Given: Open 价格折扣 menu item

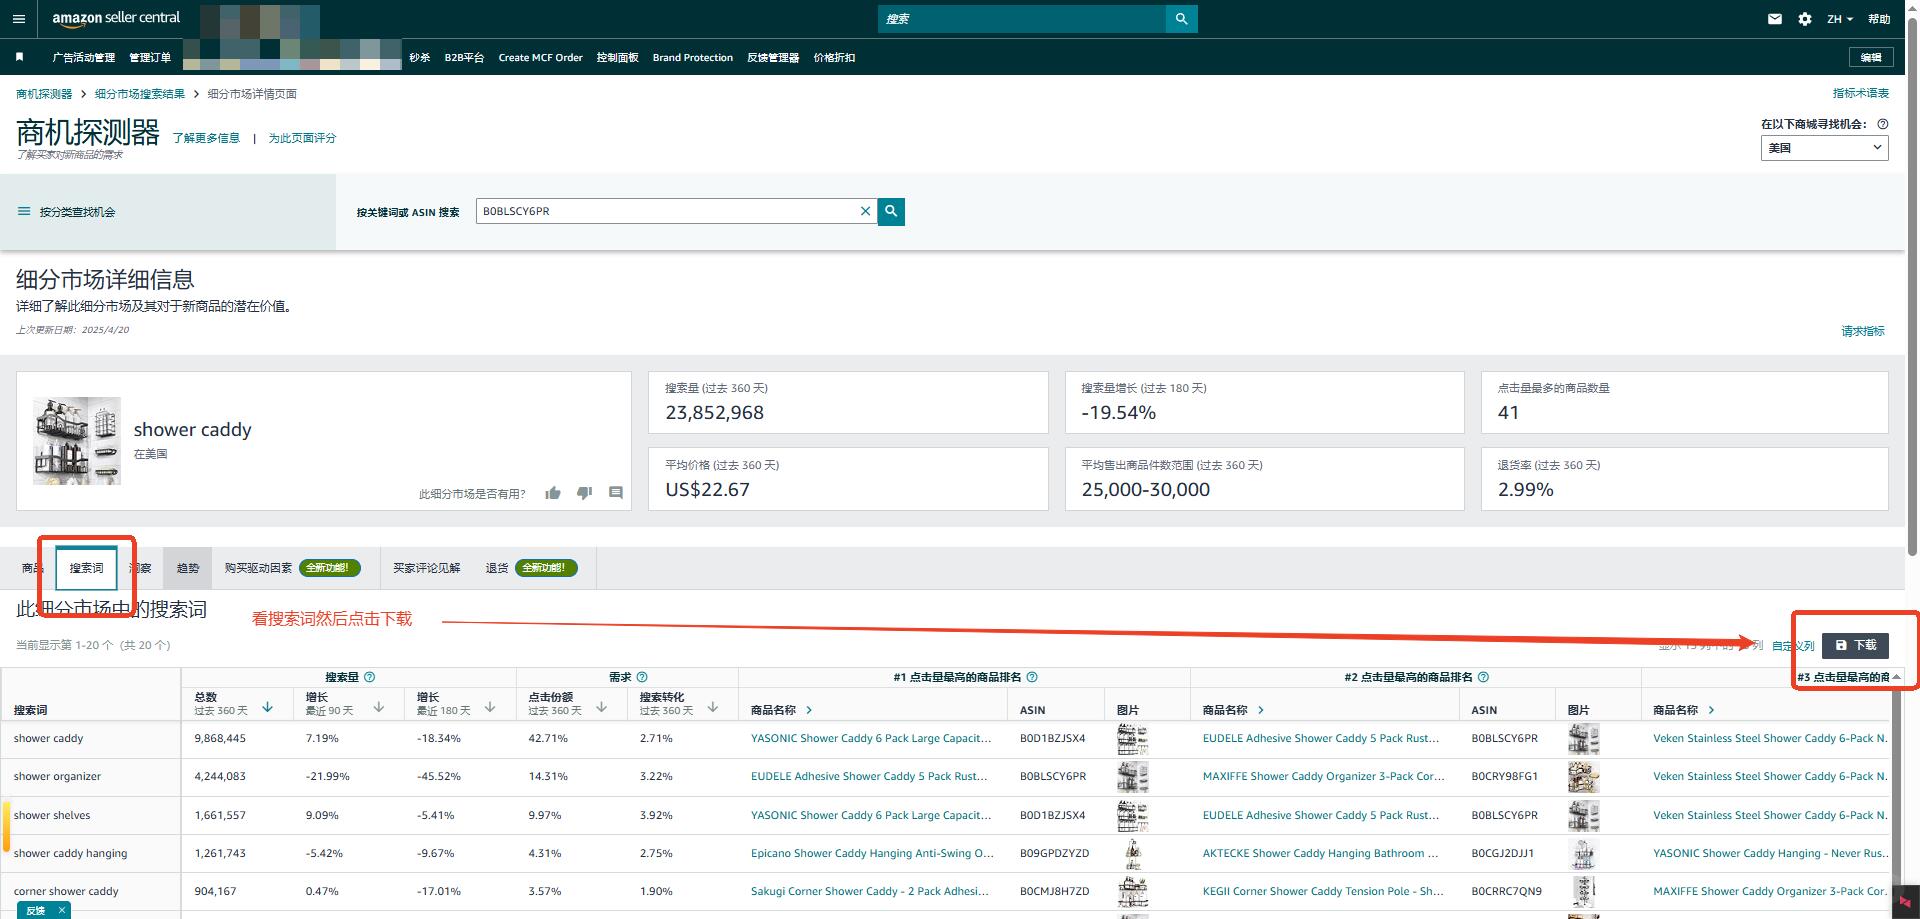Looking at the screenshot, I should coord(834,58).
